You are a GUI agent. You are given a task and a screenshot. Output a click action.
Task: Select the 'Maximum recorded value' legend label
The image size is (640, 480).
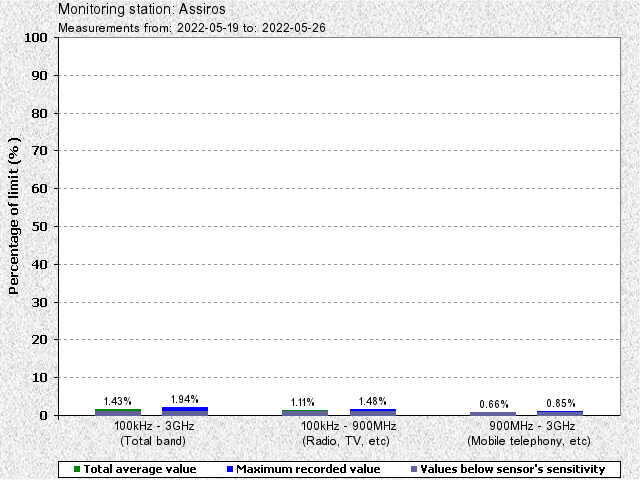pos(308,468)
